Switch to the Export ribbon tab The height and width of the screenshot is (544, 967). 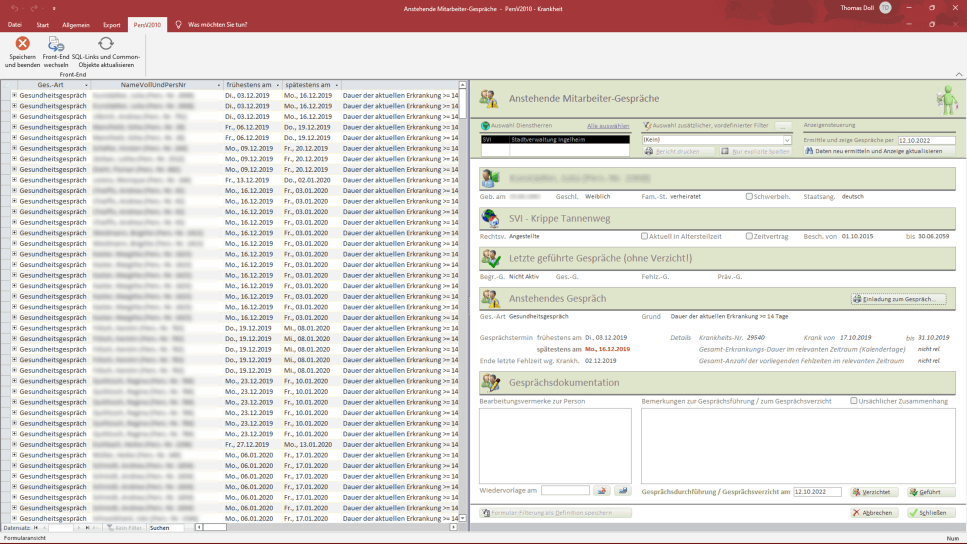[111, 24]
